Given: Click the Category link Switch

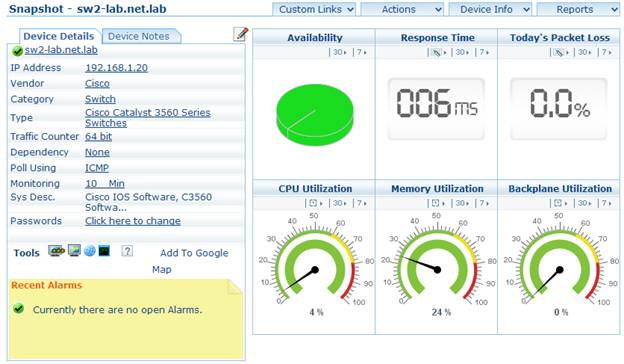Looking at the screenshot, I should pos(100,99).
